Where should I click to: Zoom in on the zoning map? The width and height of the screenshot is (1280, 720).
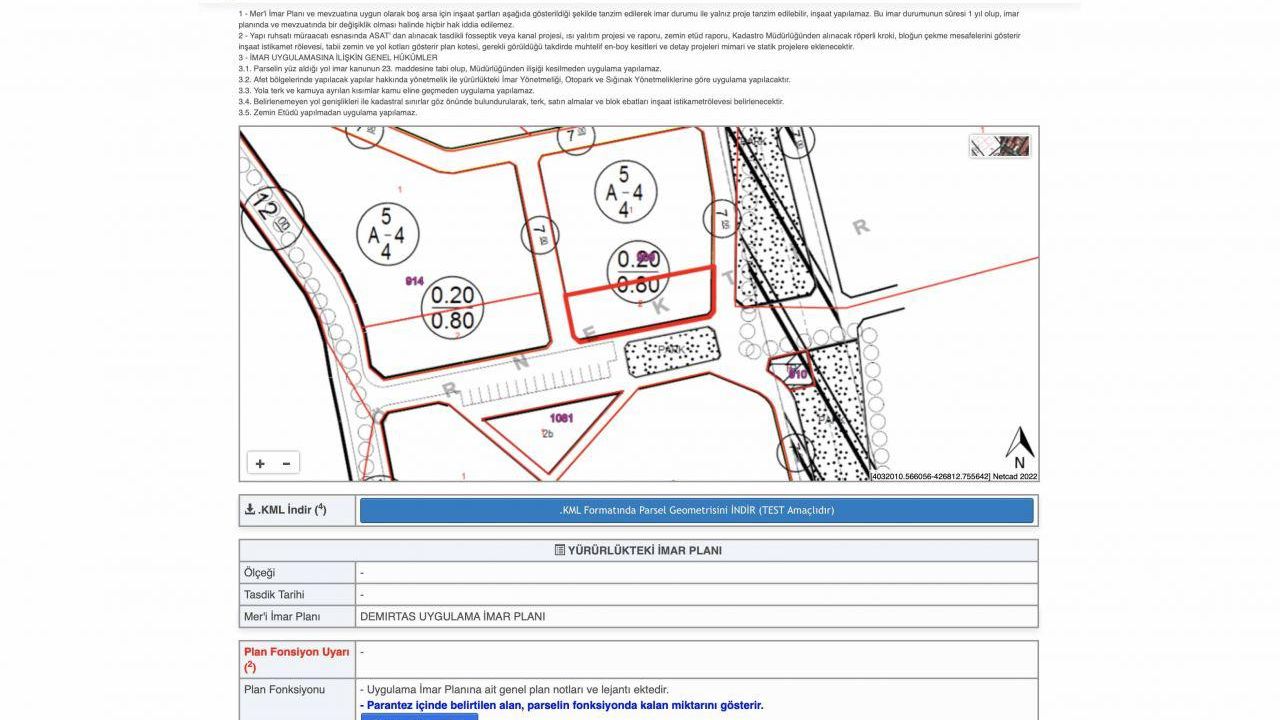(x=260, y=463)
